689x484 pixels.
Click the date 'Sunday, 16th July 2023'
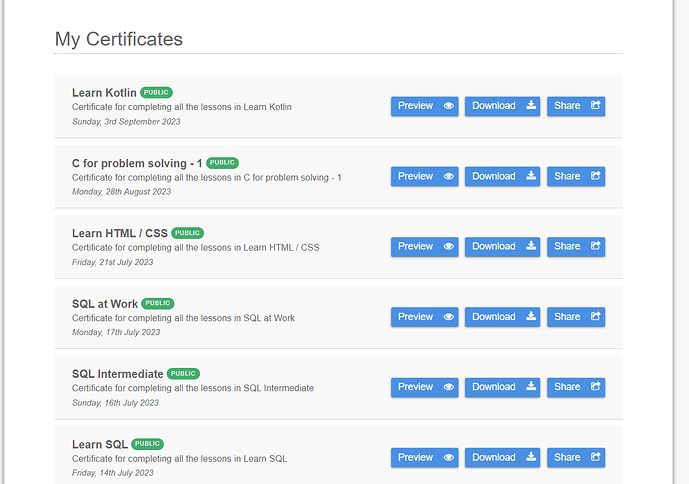click(115, 403)
